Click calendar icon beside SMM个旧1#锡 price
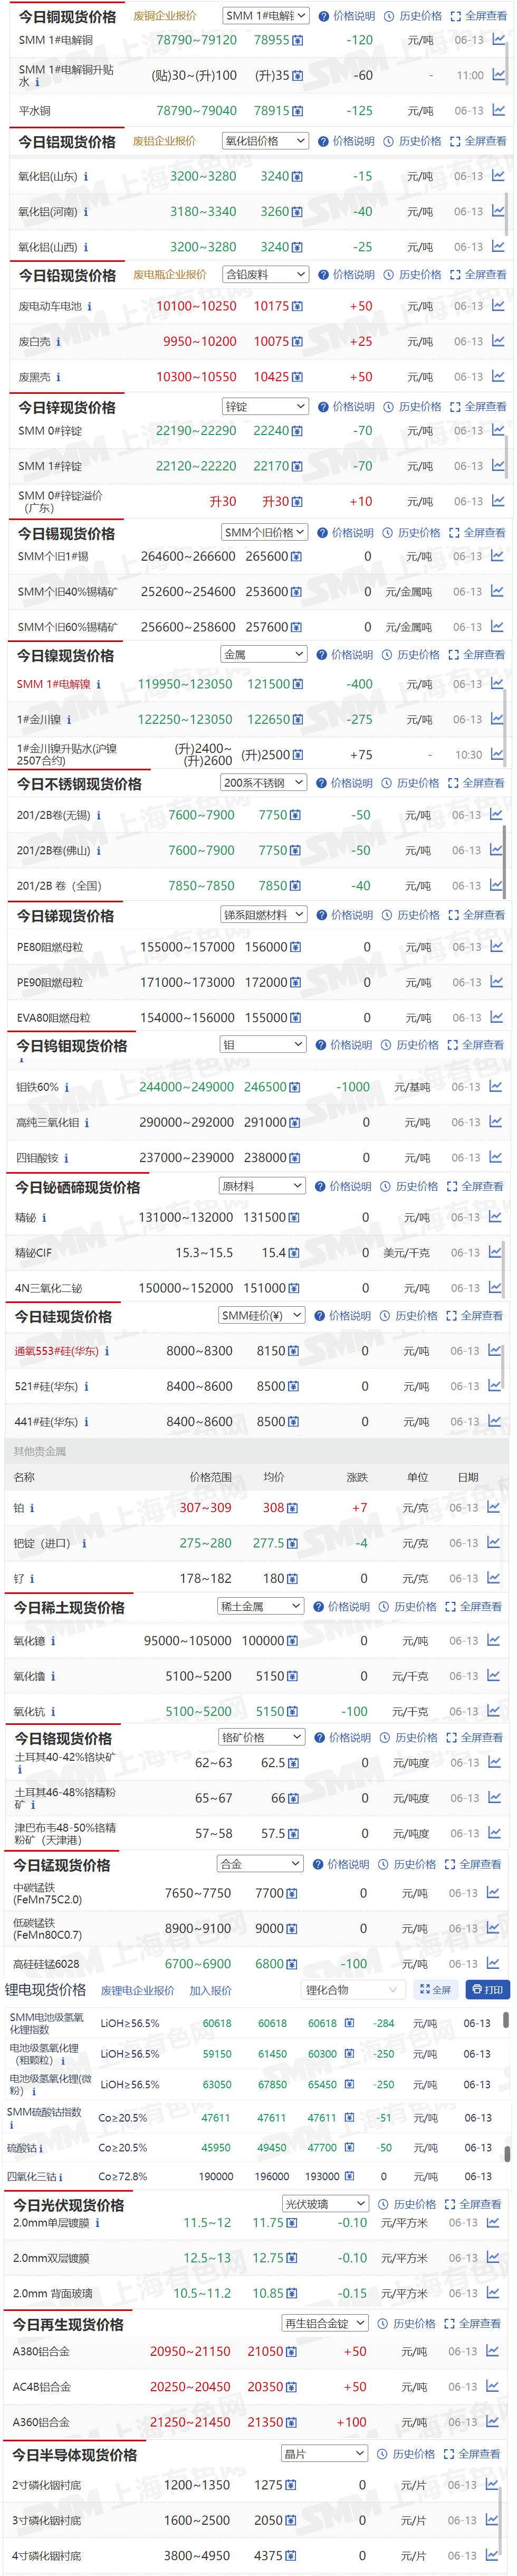This screenshot has height=2576, width=517. (x=296, y=557)
